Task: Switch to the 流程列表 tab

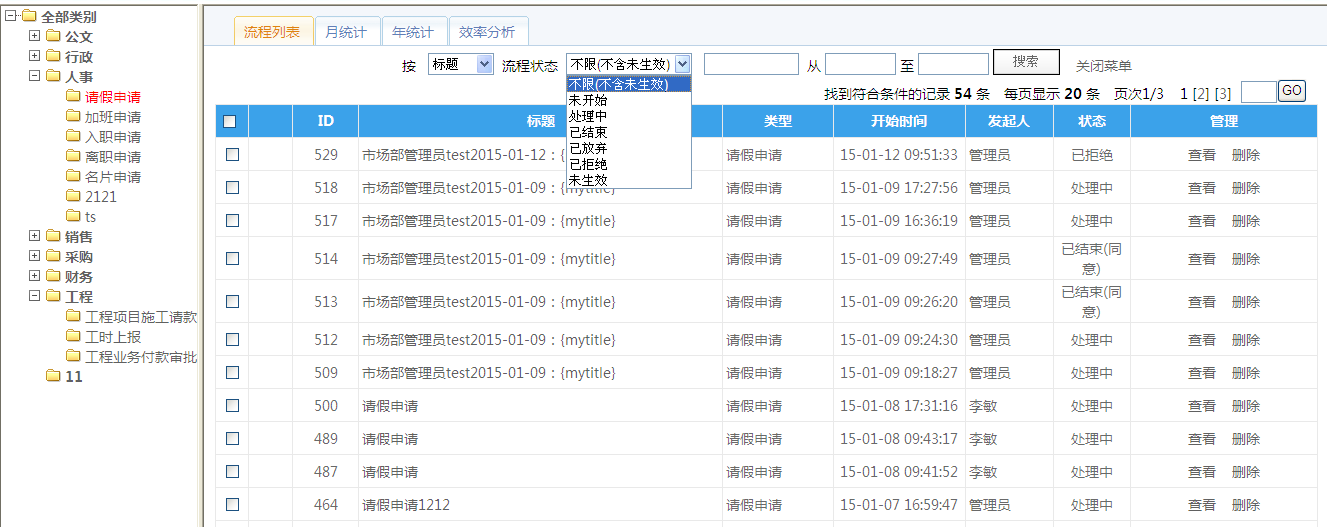Action: pyautogui.click(x=272, y=32)
